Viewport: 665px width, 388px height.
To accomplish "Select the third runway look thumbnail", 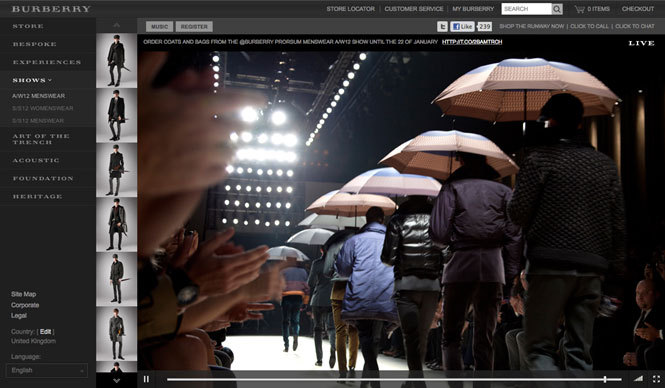I will (x=117, y=170).
